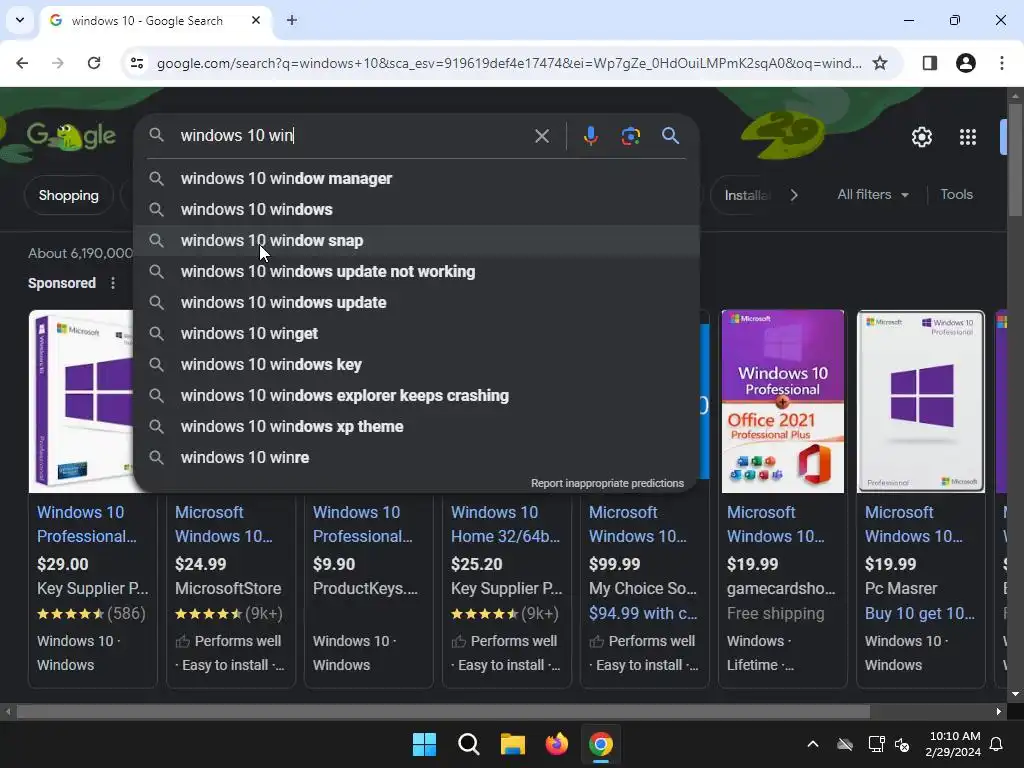Click Buy 10 get 10 promotion text
The height and width of the screenshot is (768, 1024).
[920, 613]
